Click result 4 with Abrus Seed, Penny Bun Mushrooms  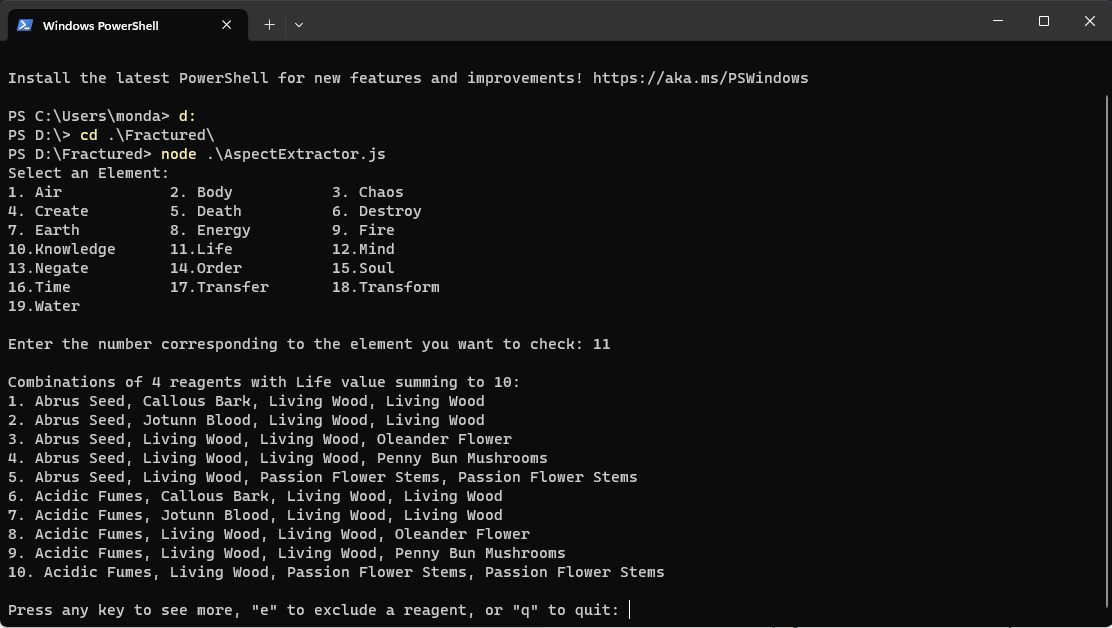(x=277, y=459)
